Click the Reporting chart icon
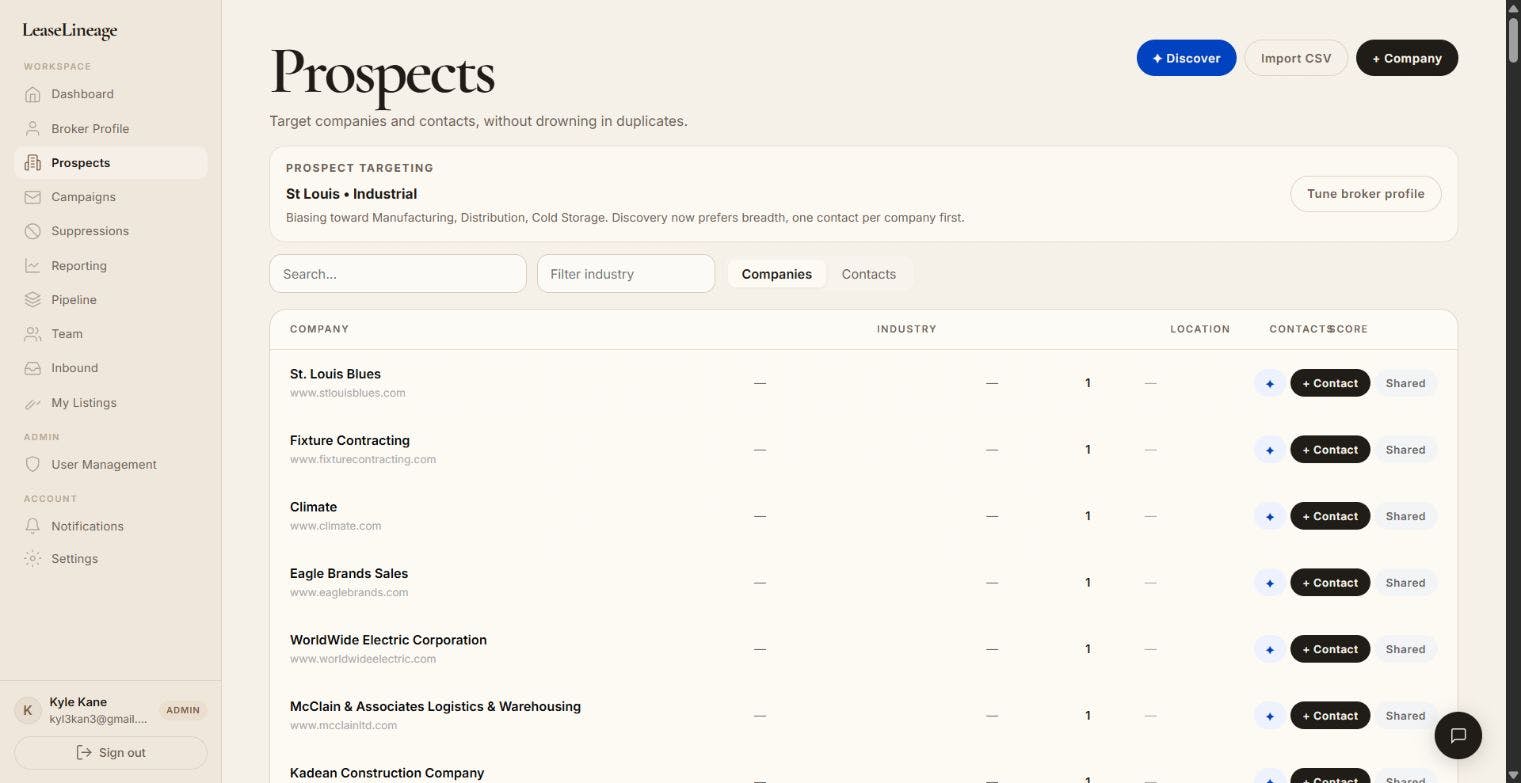The image size is (1521, 783). pos(33,266)
